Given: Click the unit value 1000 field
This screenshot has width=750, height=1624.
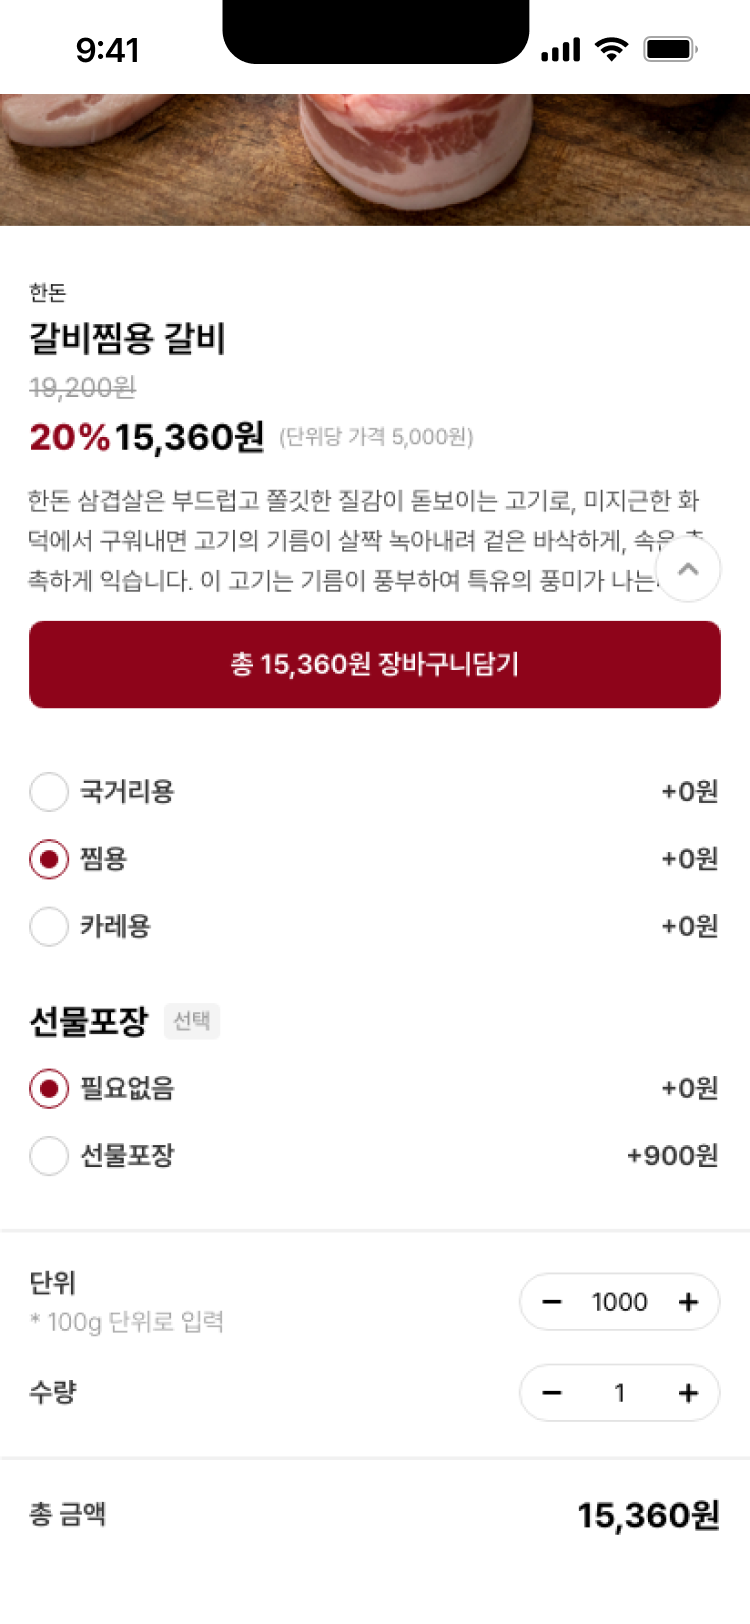Looking at the screenshot, I should [620, 1302].
